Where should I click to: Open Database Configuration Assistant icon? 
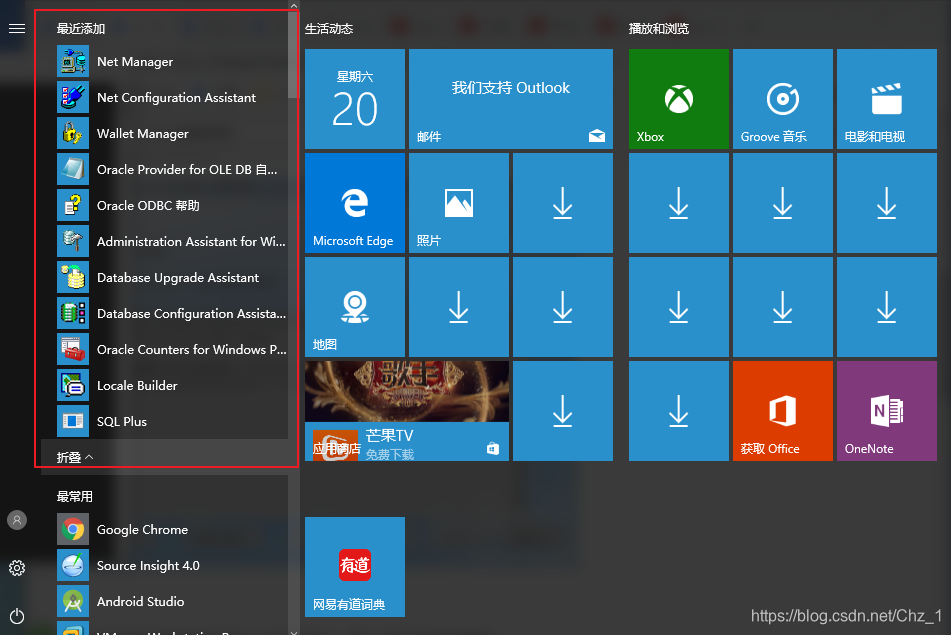(73, 314)
